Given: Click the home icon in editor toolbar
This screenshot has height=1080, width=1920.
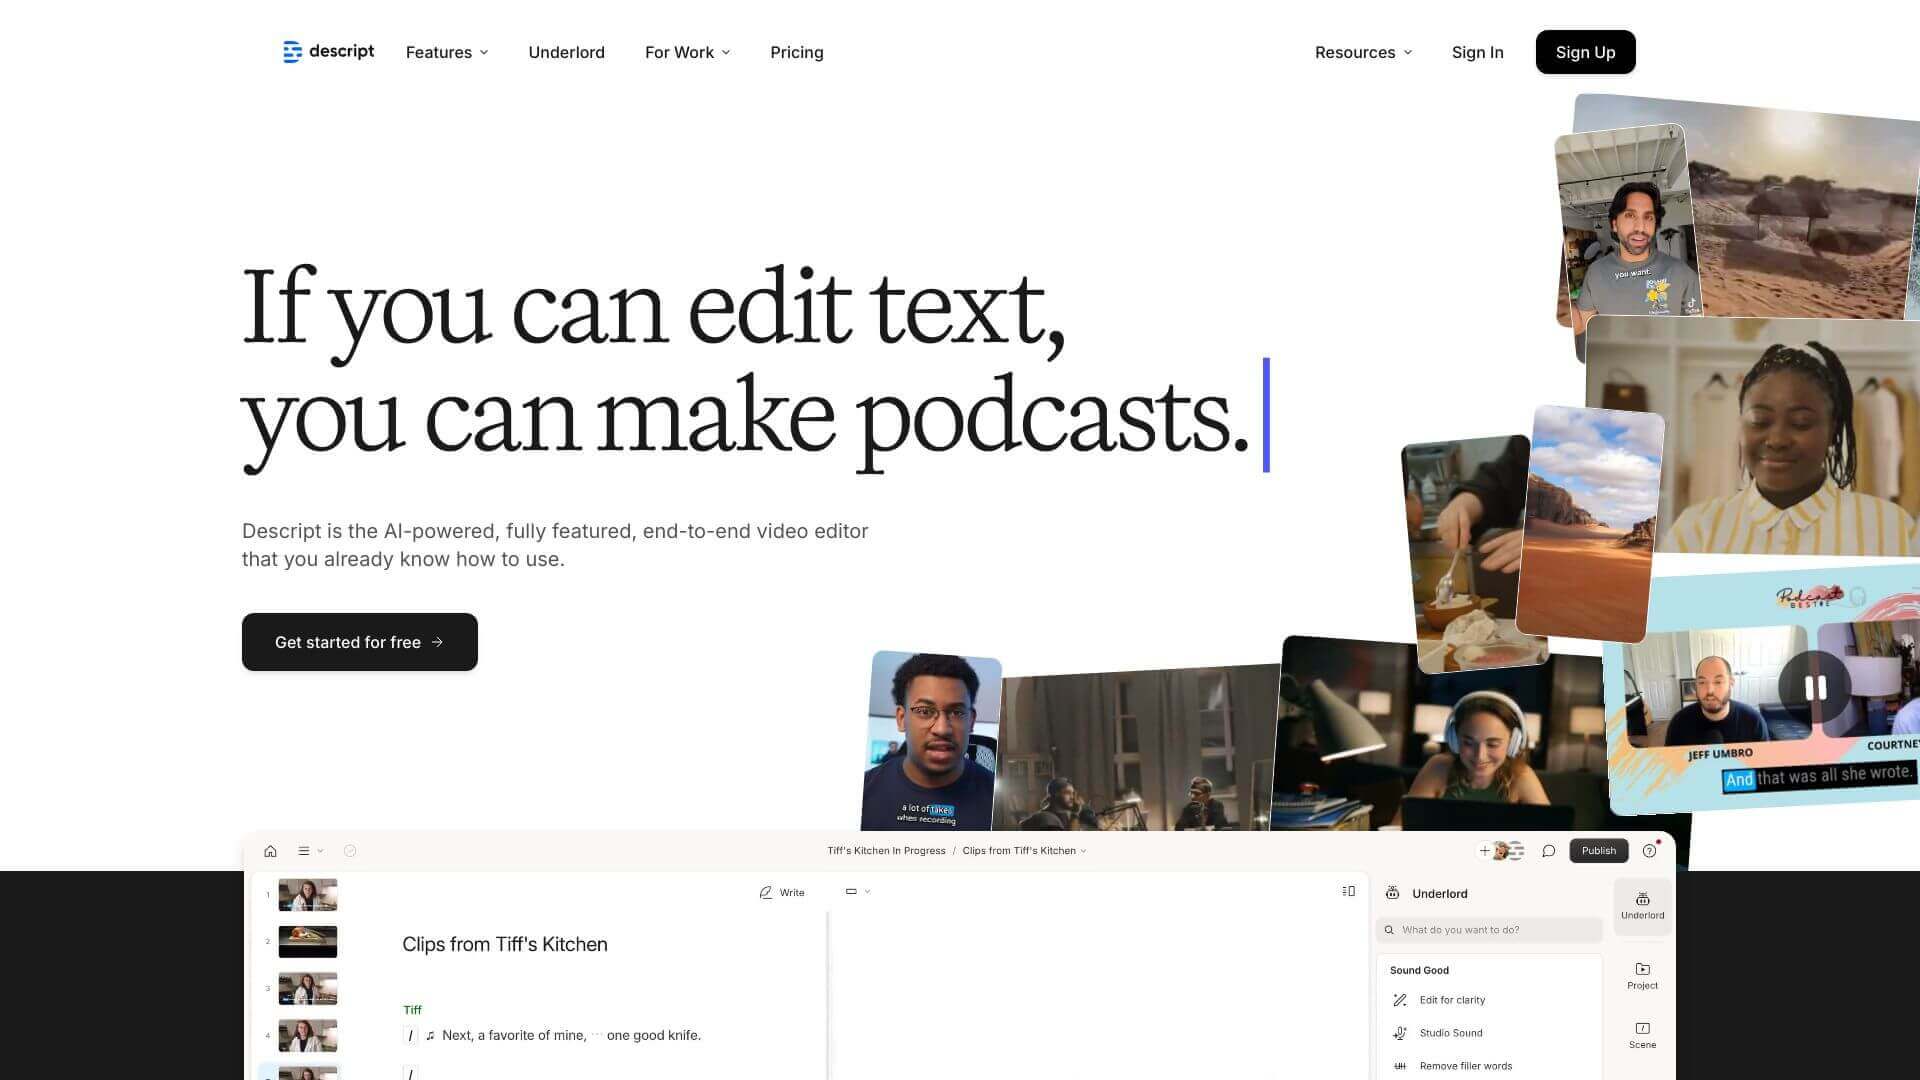Looking at the screenshot, I should coord(270,851).
